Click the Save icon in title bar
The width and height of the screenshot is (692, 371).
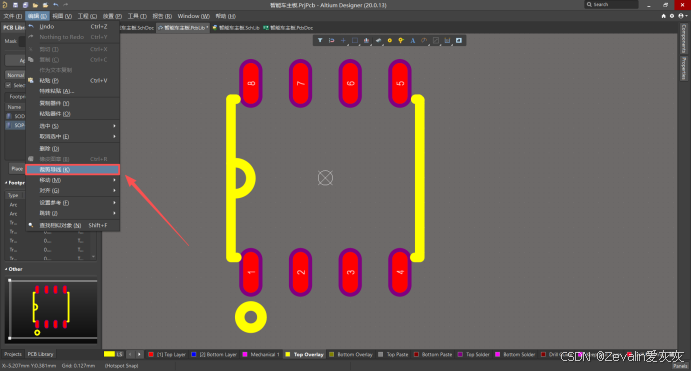click(15, 5)
